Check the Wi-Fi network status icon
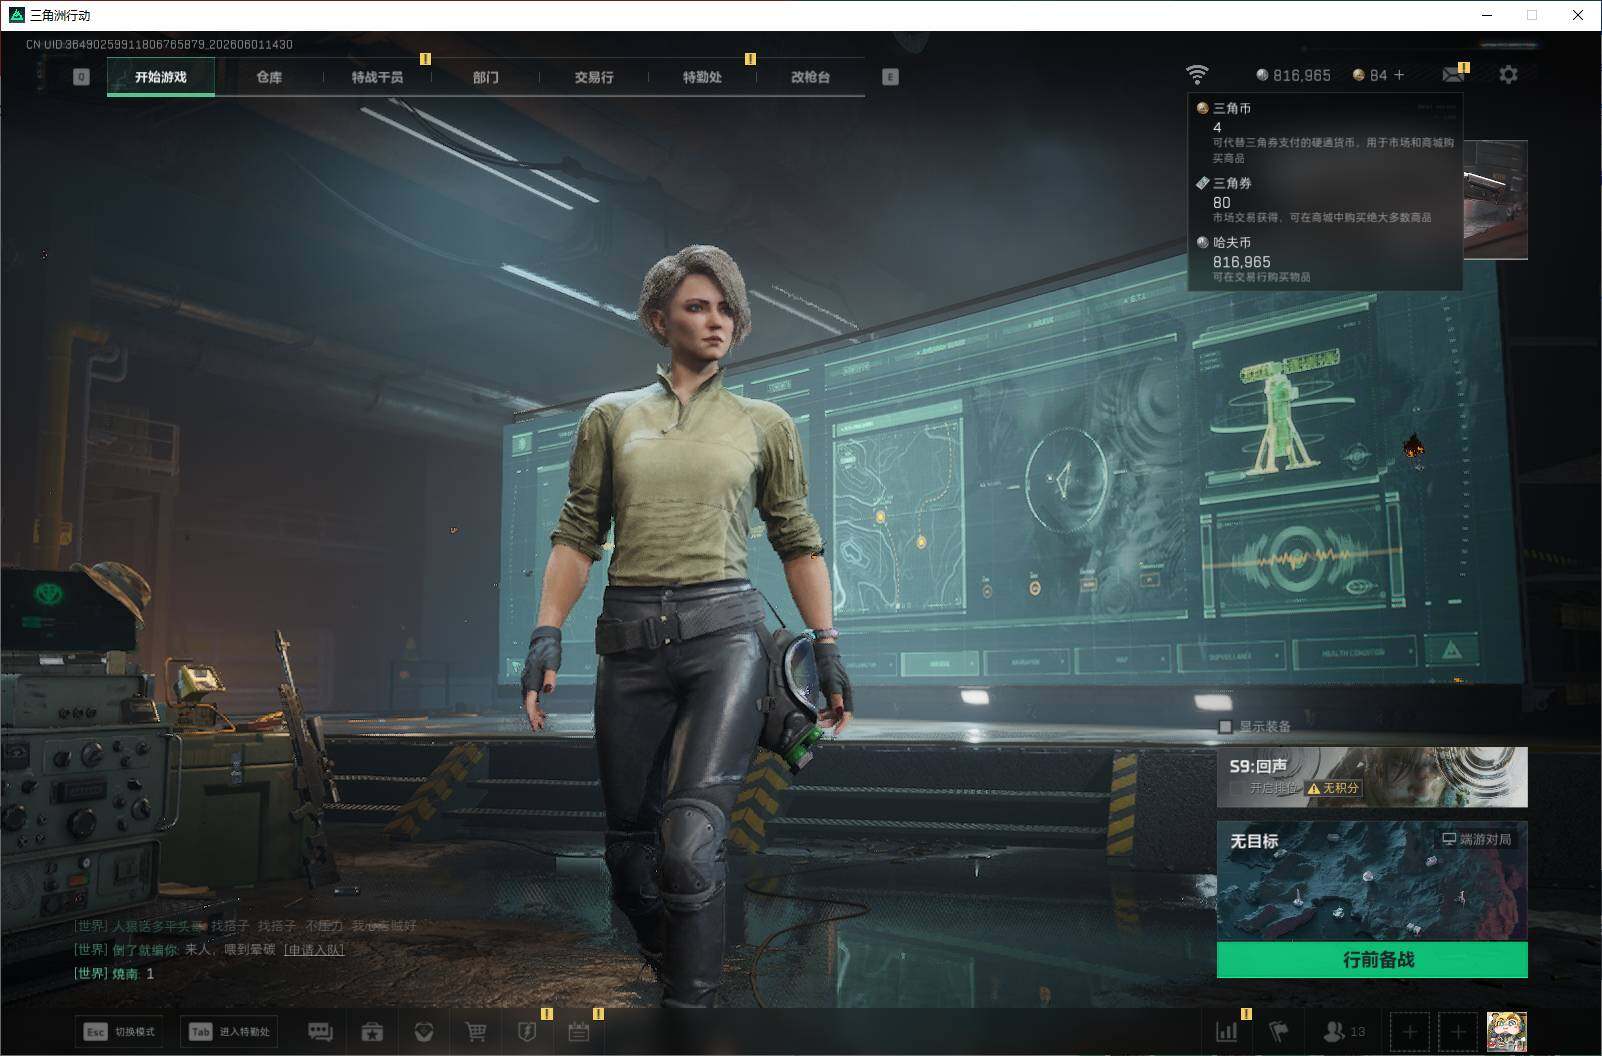This screenshot has height=1056, width=1602. pyautogui.click(x=1197, y=75)
